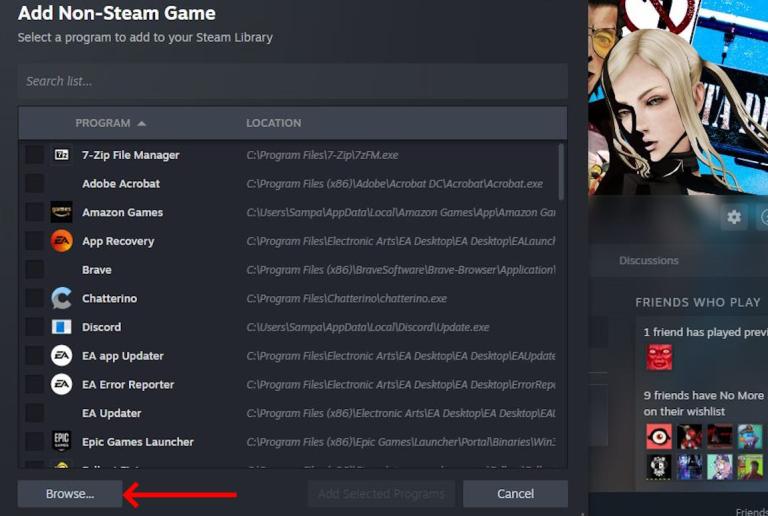Image resolution: width=768 pixels, height=516 pixels.
Task: Open game settings gear icon
Action: click(734, 217)
